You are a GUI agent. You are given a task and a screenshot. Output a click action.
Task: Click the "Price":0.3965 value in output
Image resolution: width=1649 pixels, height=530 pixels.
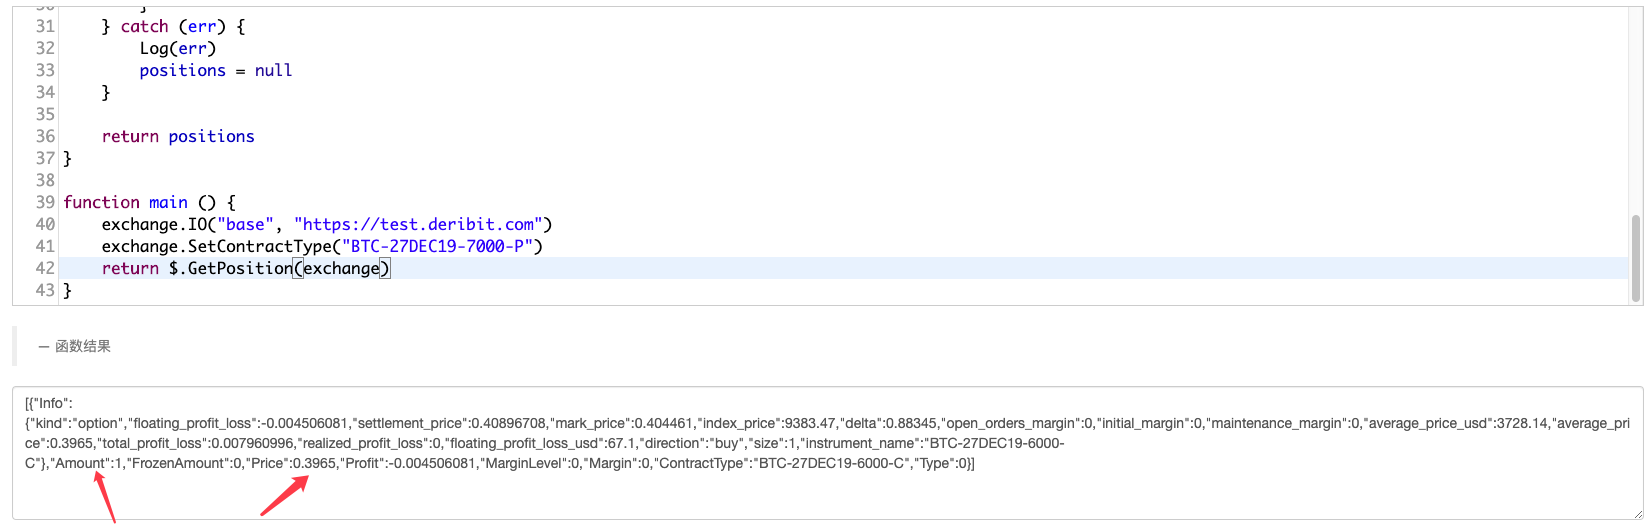(290, 463)
